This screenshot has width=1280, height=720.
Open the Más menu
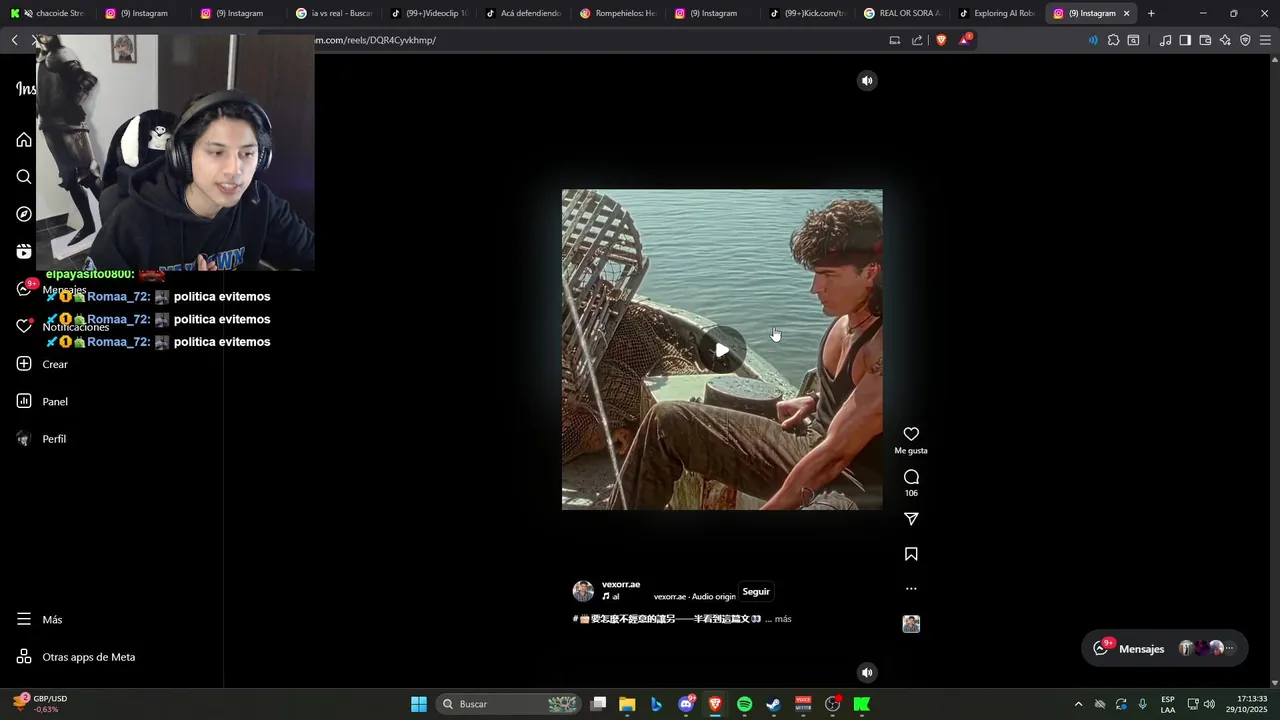tap(40, 619)
